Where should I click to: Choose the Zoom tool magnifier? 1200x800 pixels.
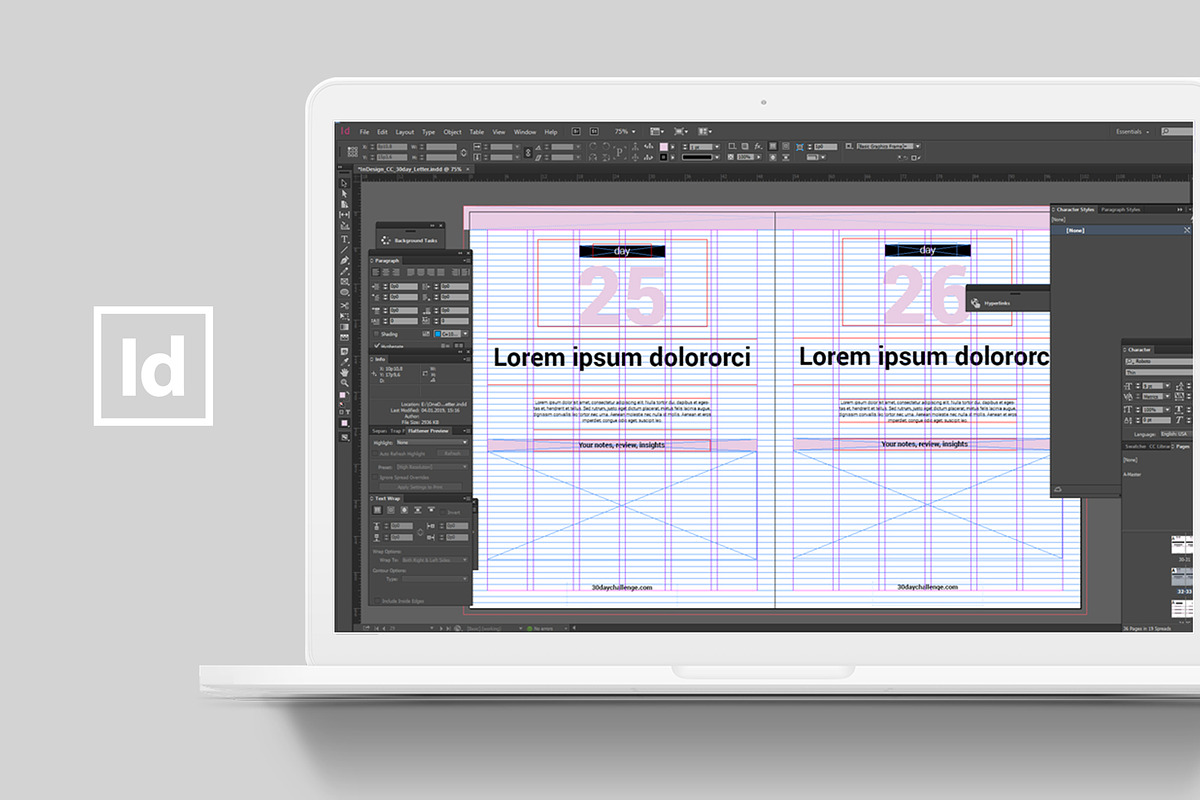(x=345, y=382)
